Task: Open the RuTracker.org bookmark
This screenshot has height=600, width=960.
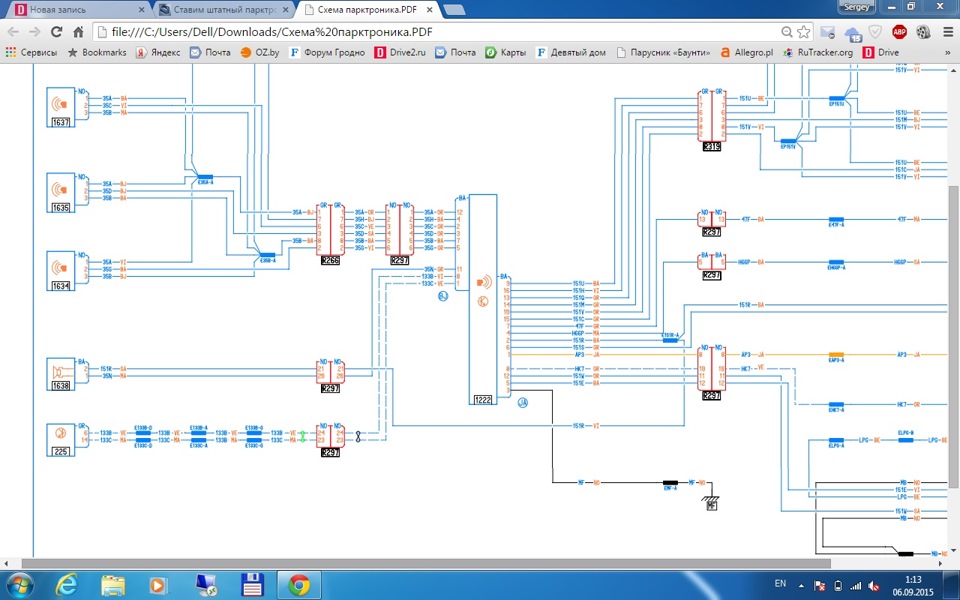Action: point(817,53)
